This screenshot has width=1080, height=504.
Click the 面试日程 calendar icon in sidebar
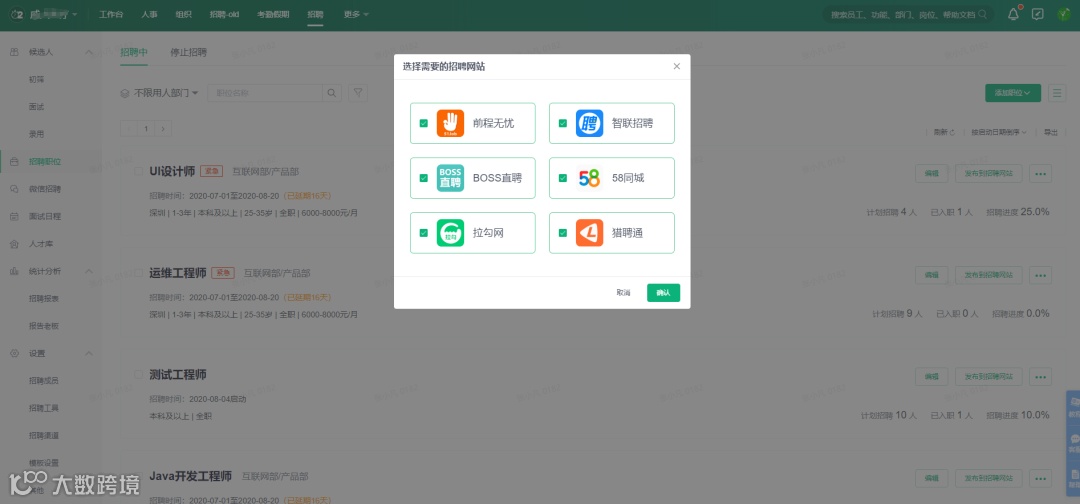tap(14, 216)
